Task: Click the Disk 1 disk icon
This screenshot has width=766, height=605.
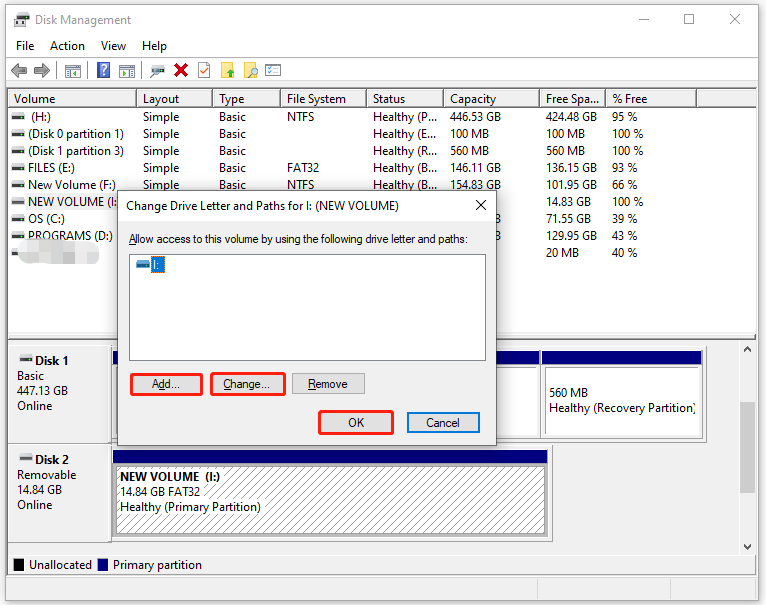Action: tap(25, 359)
